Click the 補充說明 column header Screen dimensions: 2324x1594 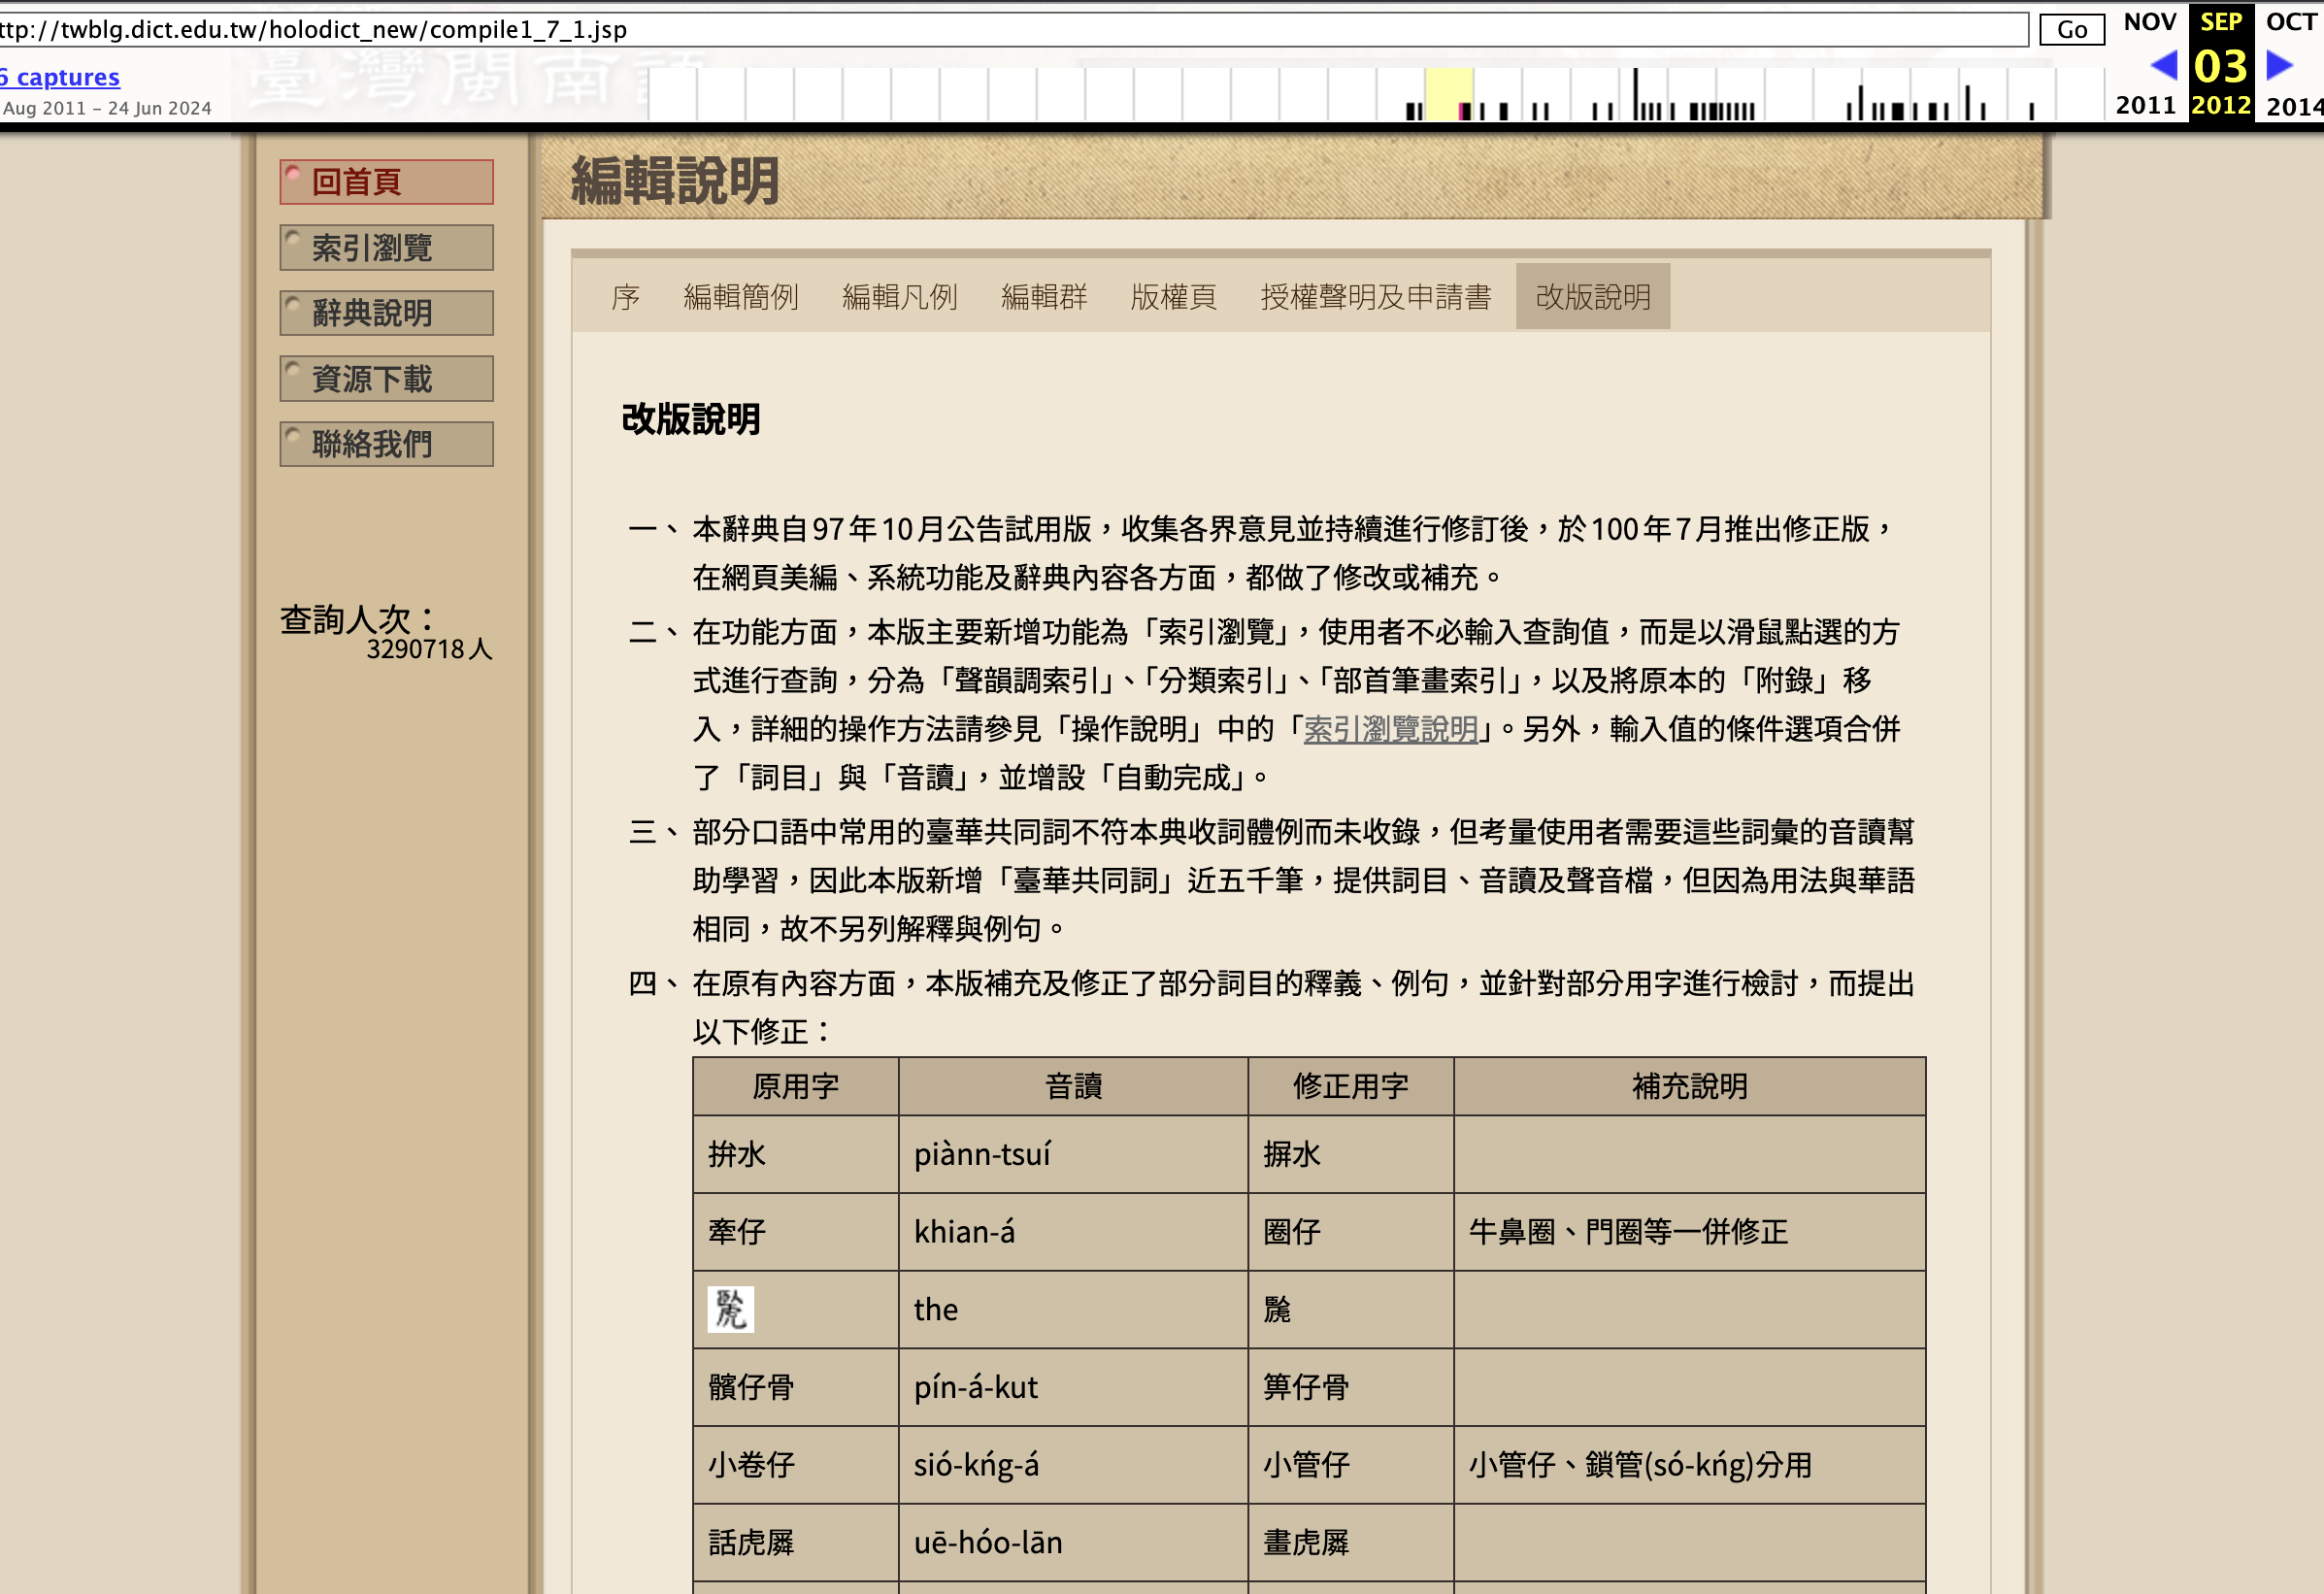[x=1690, y=1086]
